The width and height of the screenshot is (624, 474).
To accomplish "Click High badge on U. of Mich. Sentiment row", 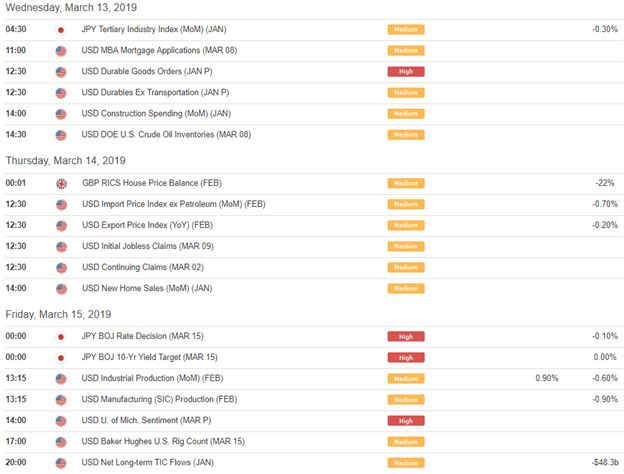I will click(x=406, y=421).
